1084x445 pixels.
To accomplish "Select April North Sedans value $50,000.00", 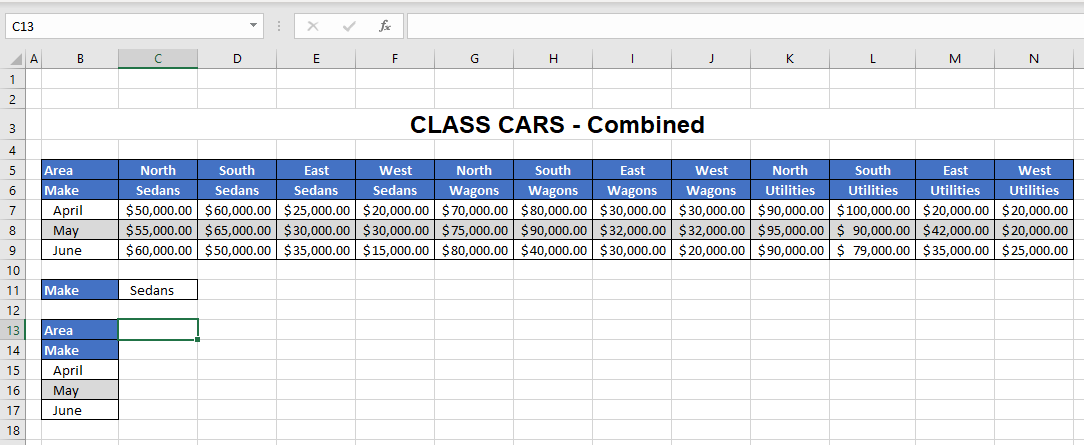I will [158, 210].
